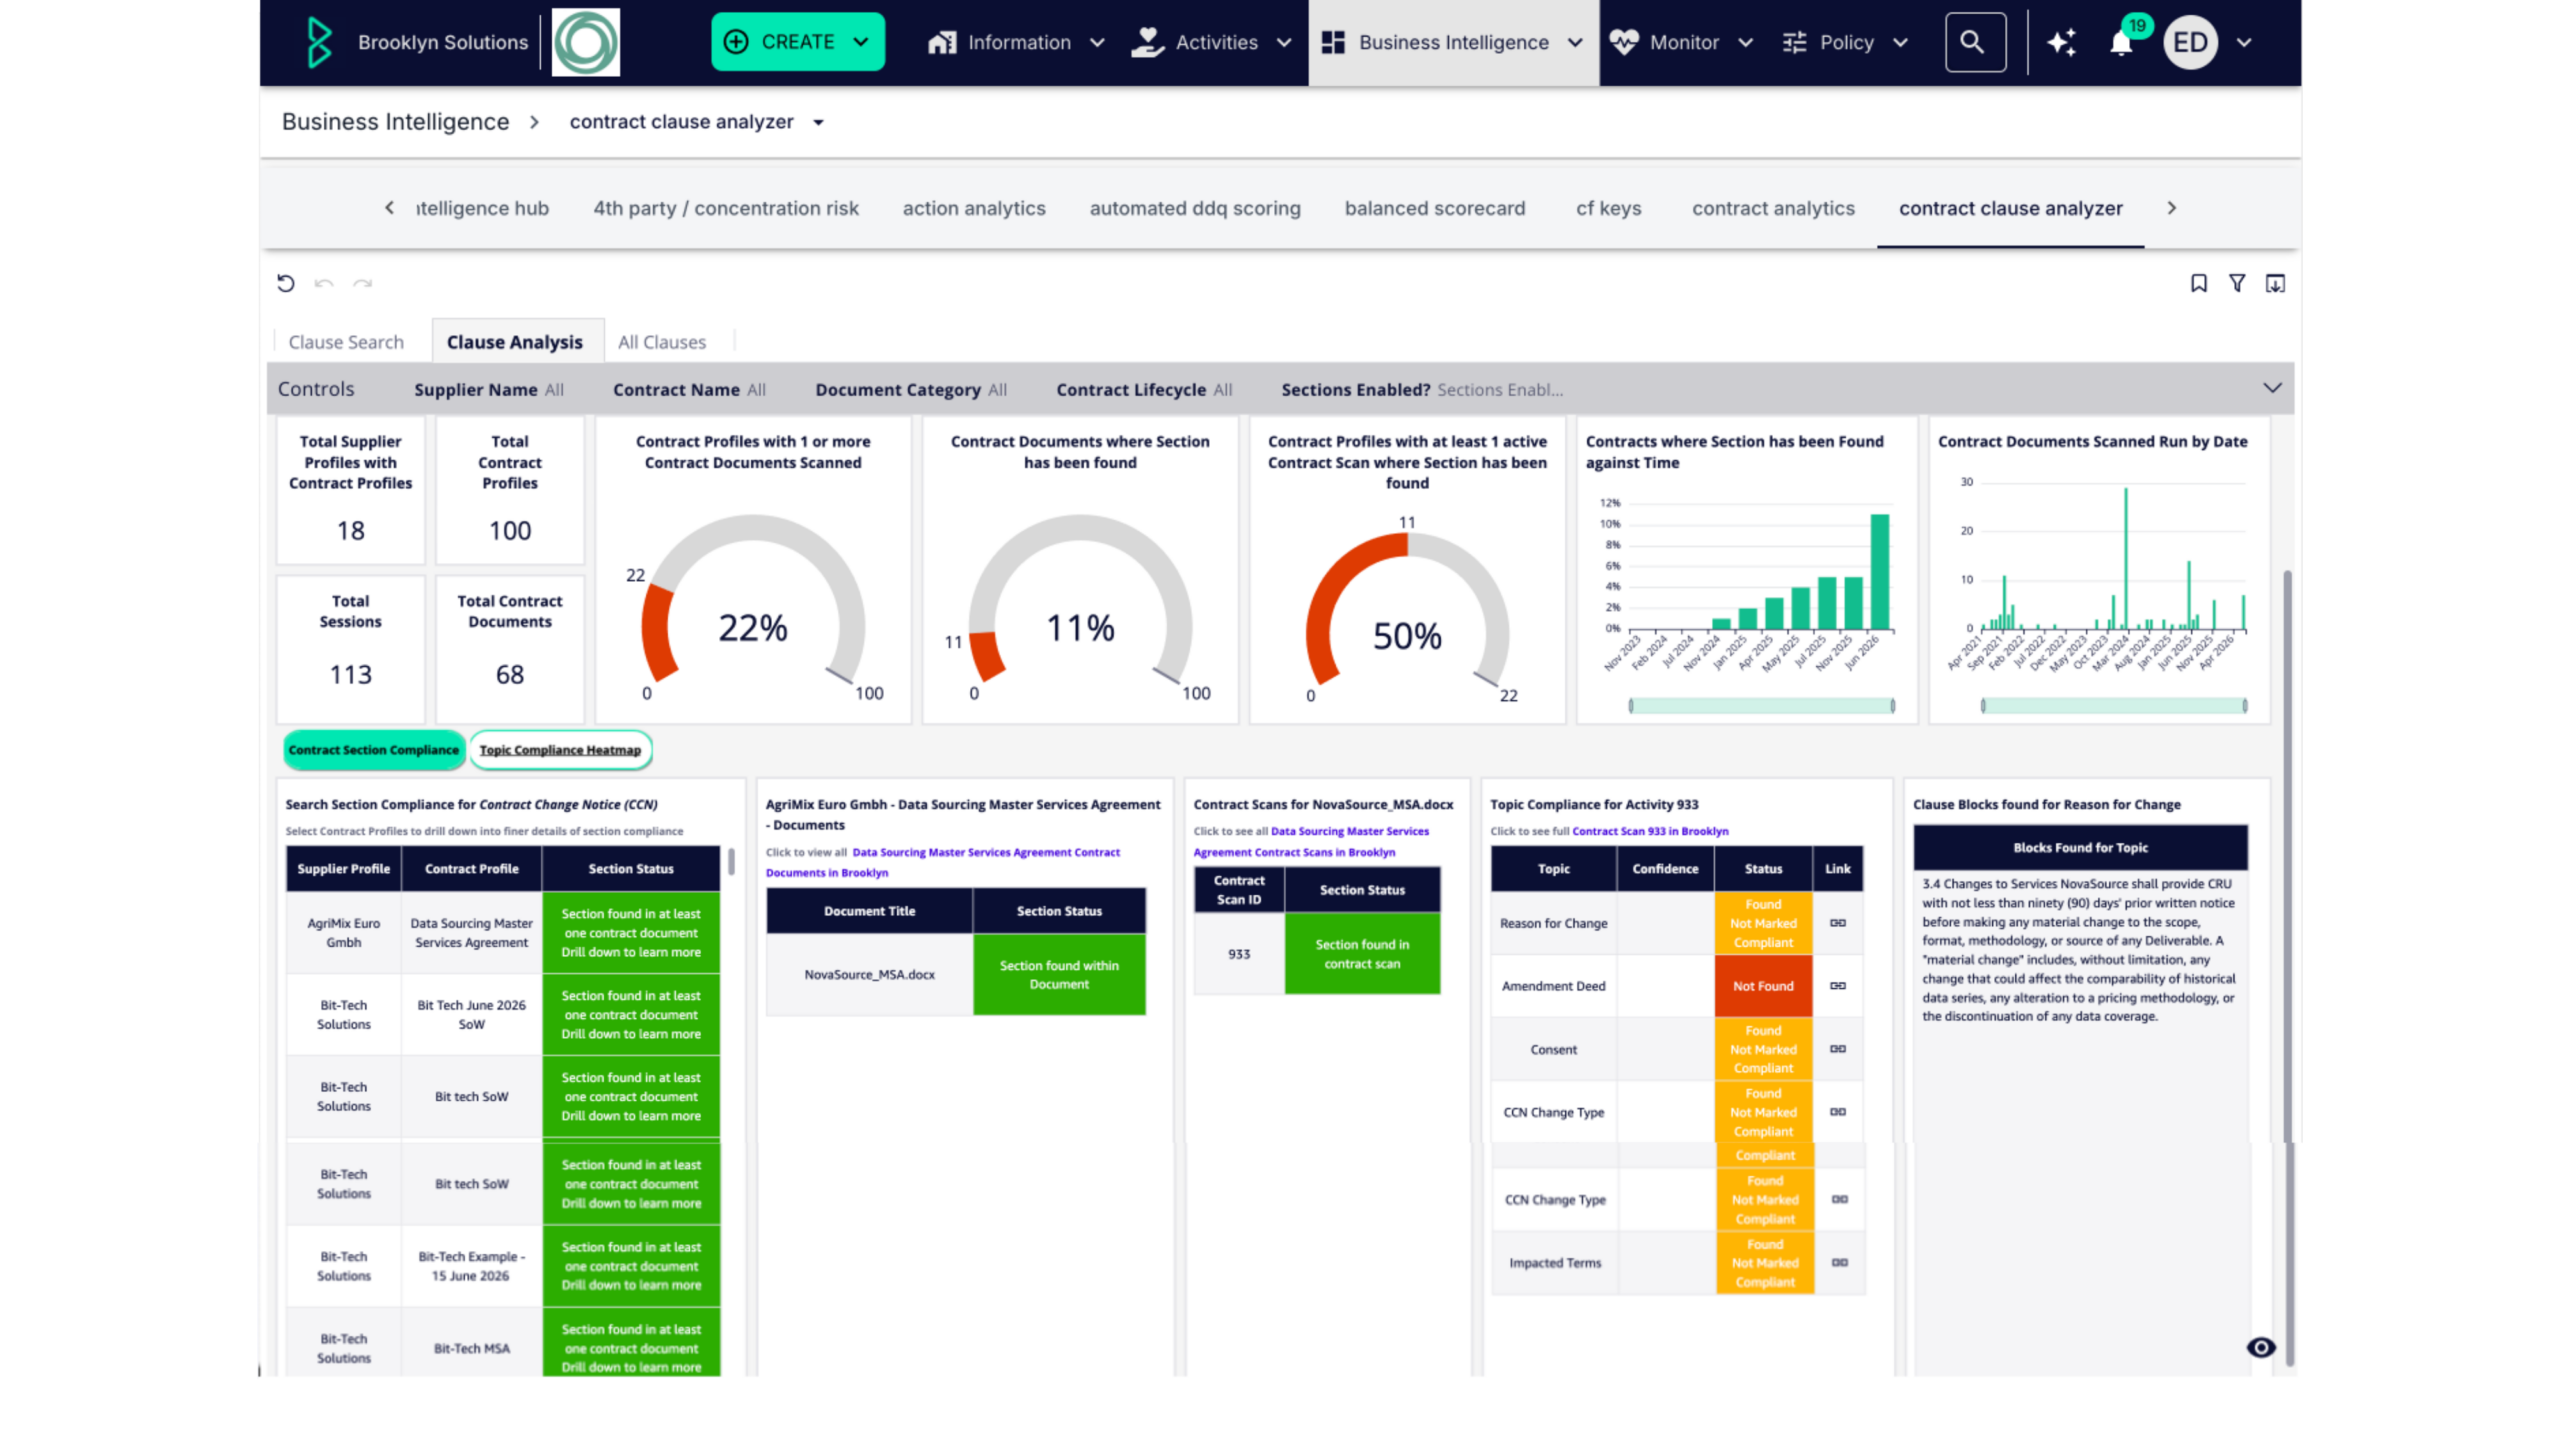Click the filter funnel icon
Image resolution: width=2560 pixels, height=1440 pixels.
[x=2237, y=283]
